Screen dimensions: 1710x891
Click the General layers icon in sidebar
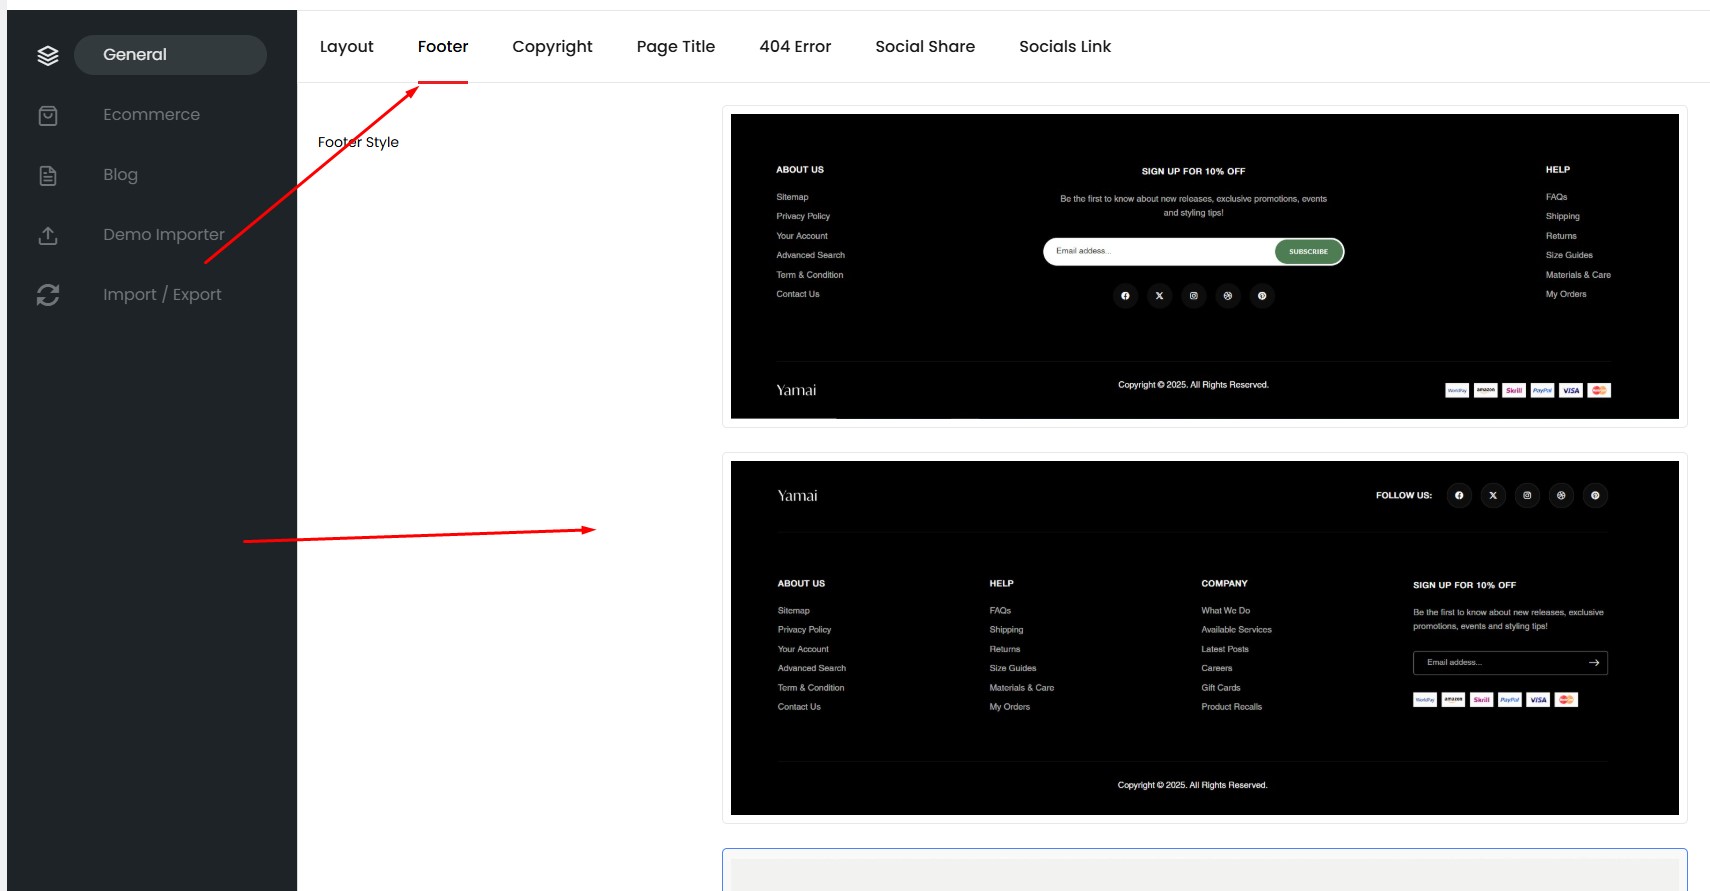click(x=47, y=55)
